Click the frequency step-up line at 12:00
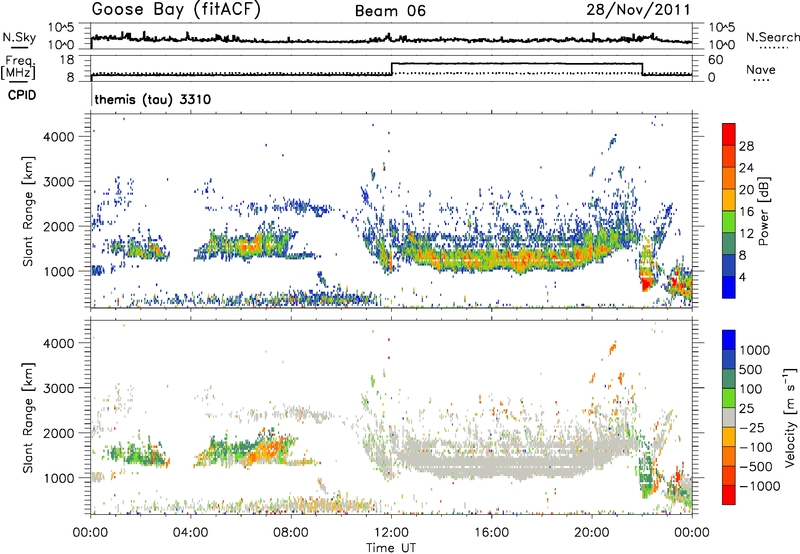800x554 pixels. [x=392, y=69]
